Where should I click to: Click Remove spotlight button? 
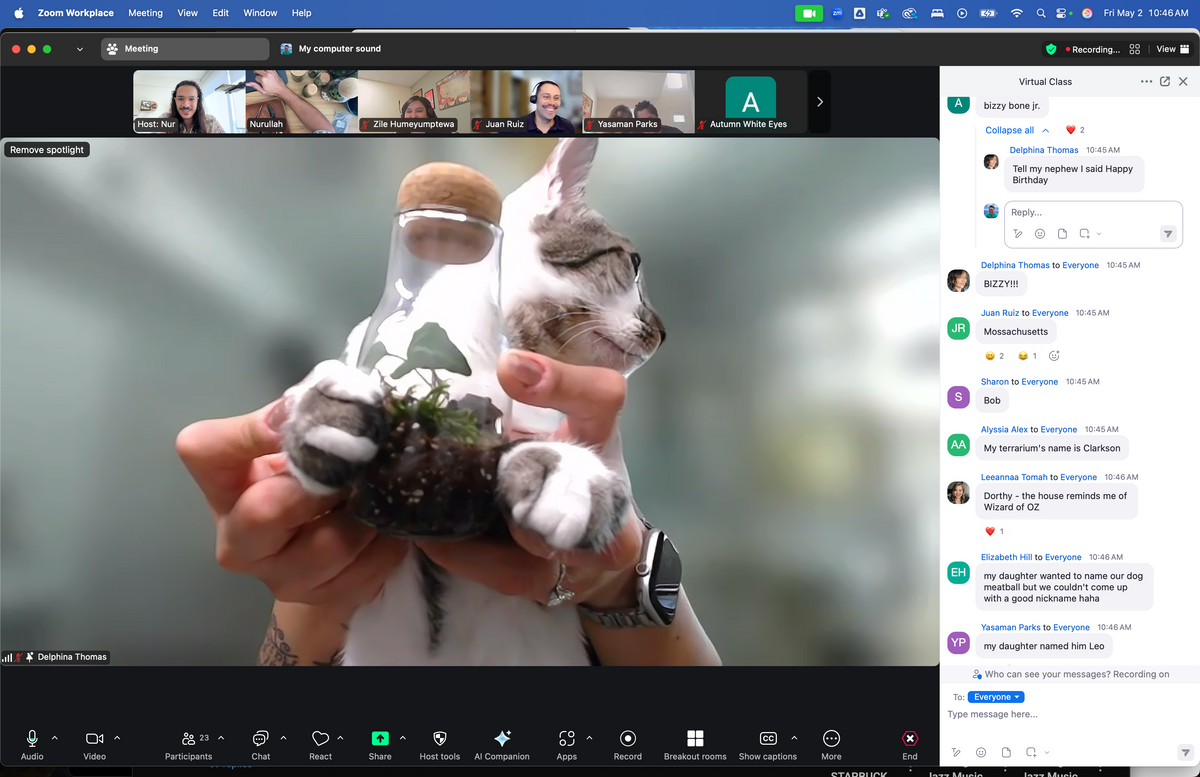[x=47, y=149]
